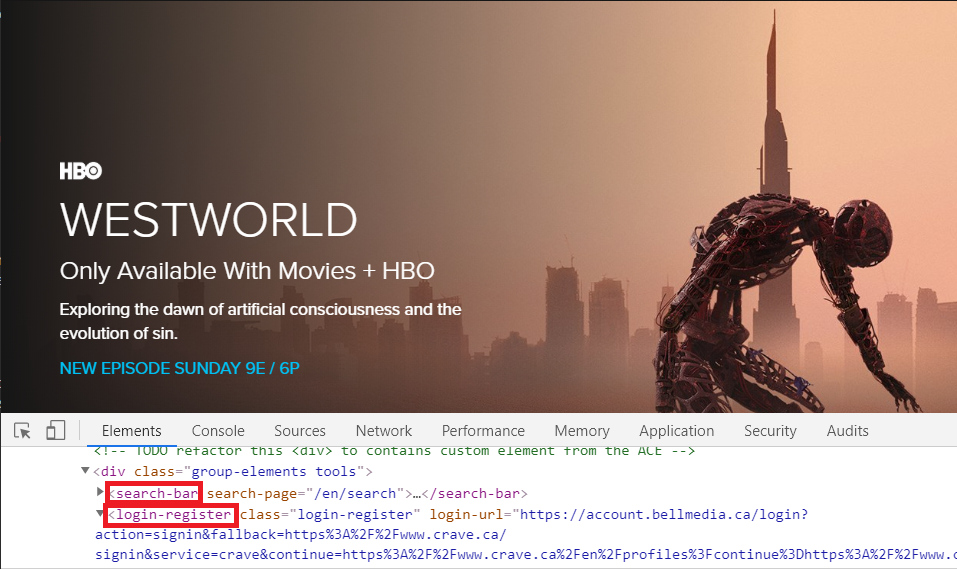Open the Security tab
Image resolution: width=957 pixels, height=569 pixels.
coord(770,431)
